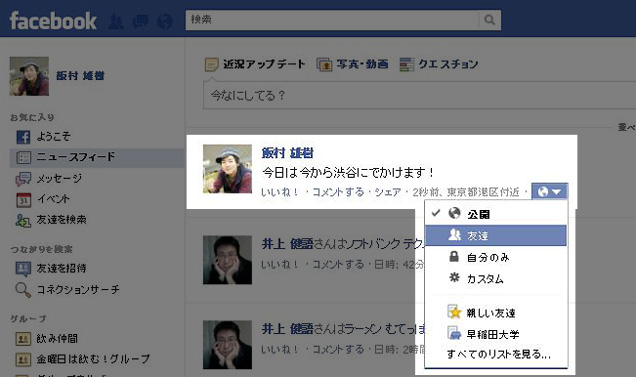The image size is (636, 377).
Task: Open 友達を検索 in sidebar
Action: point(61,220)
